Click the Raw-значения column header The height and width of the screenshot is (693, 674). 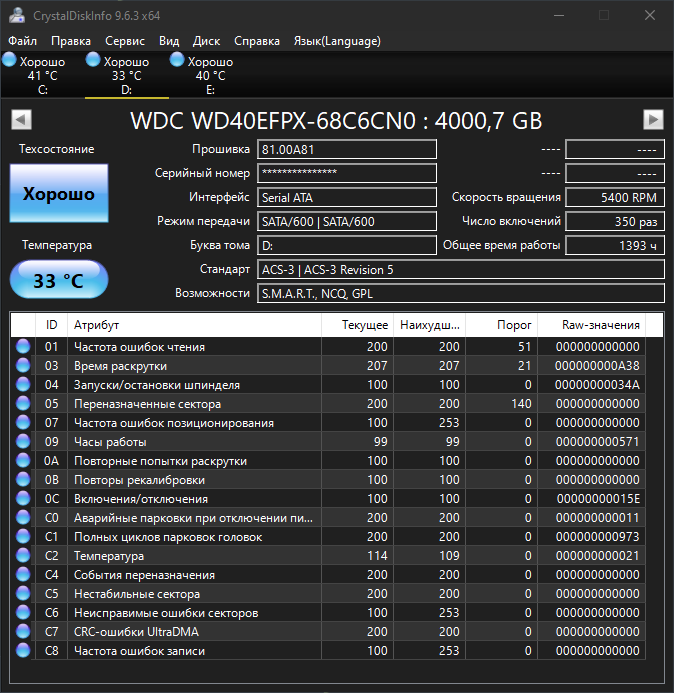[x=592, y=325]
